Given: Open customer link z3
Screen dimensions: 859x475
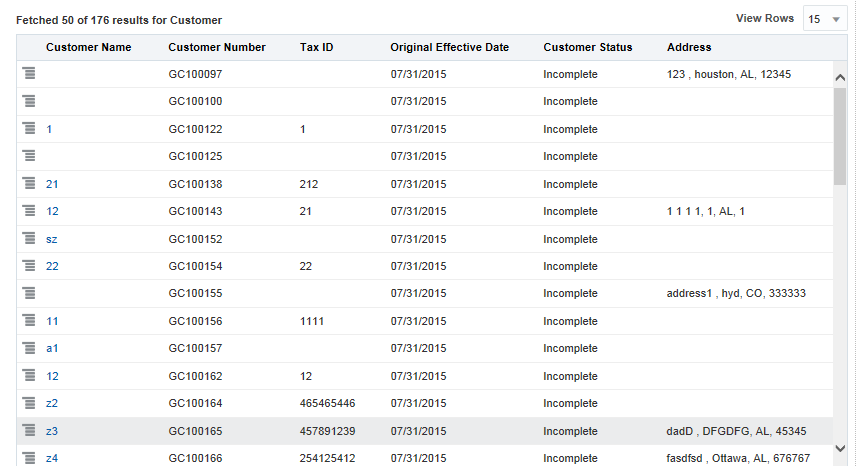Looking at the screenshot, I should pos(52,431).
